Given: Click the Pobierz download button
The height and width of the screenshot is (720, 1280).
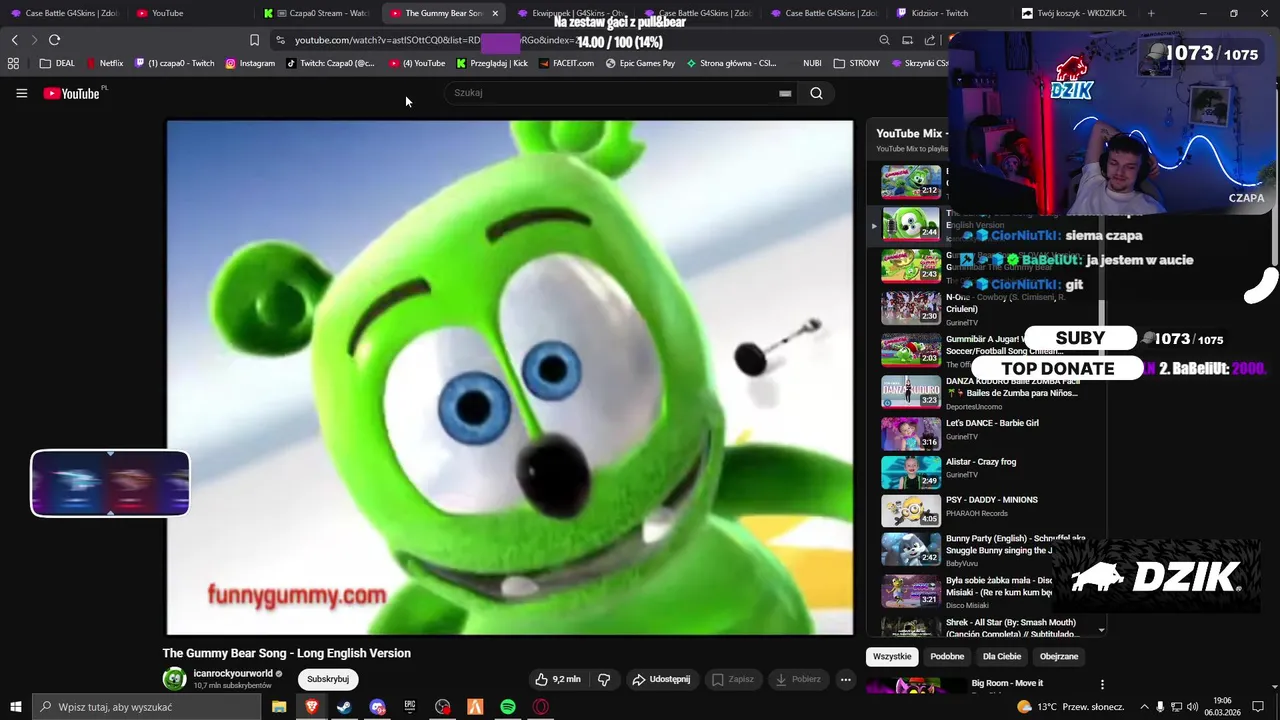Looking at the screenshot, I should coord(798,679).
